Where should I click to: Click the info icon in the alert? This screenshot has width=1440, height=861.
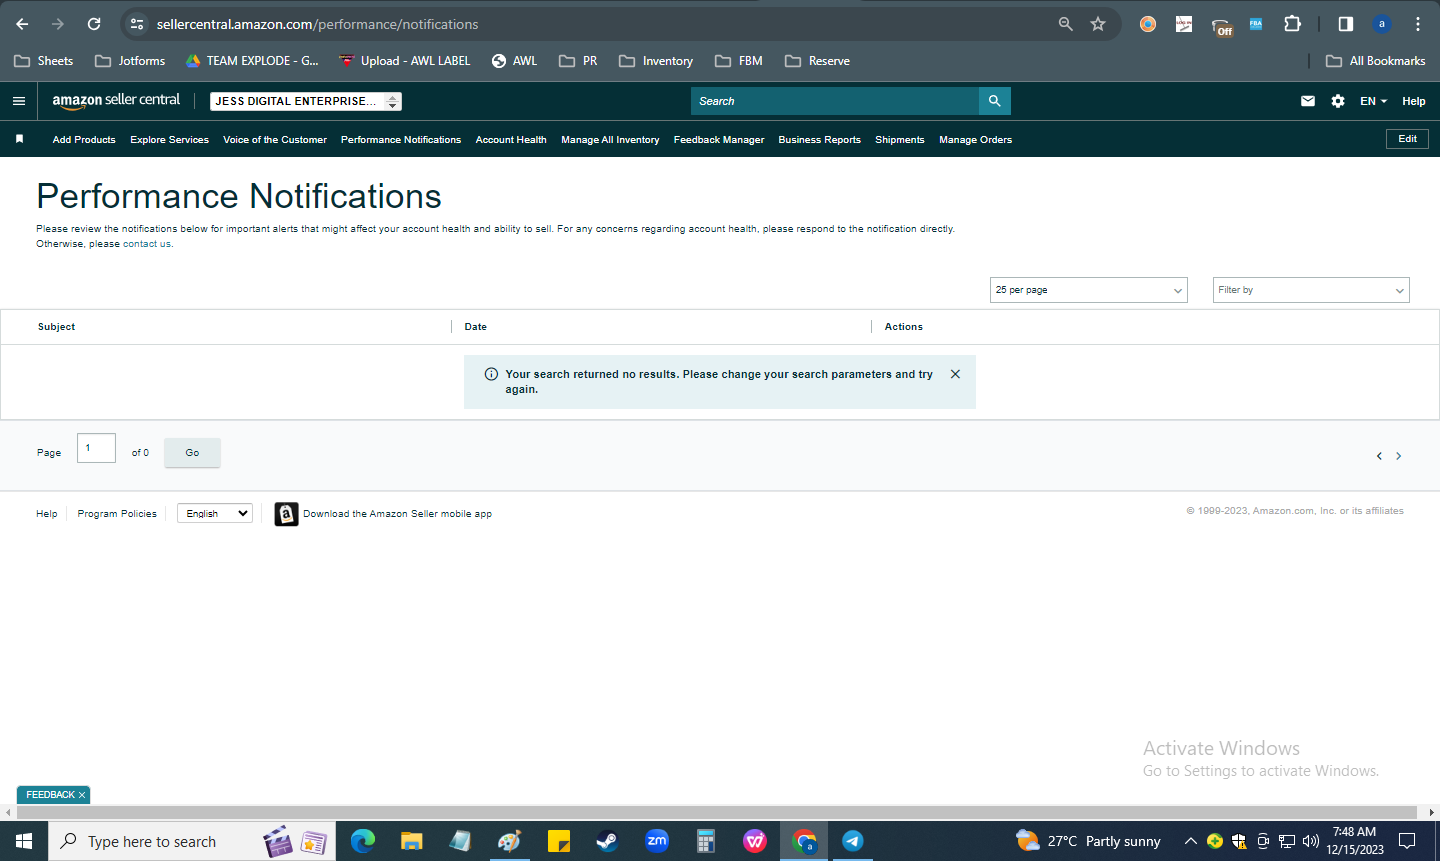pos(491,374)
